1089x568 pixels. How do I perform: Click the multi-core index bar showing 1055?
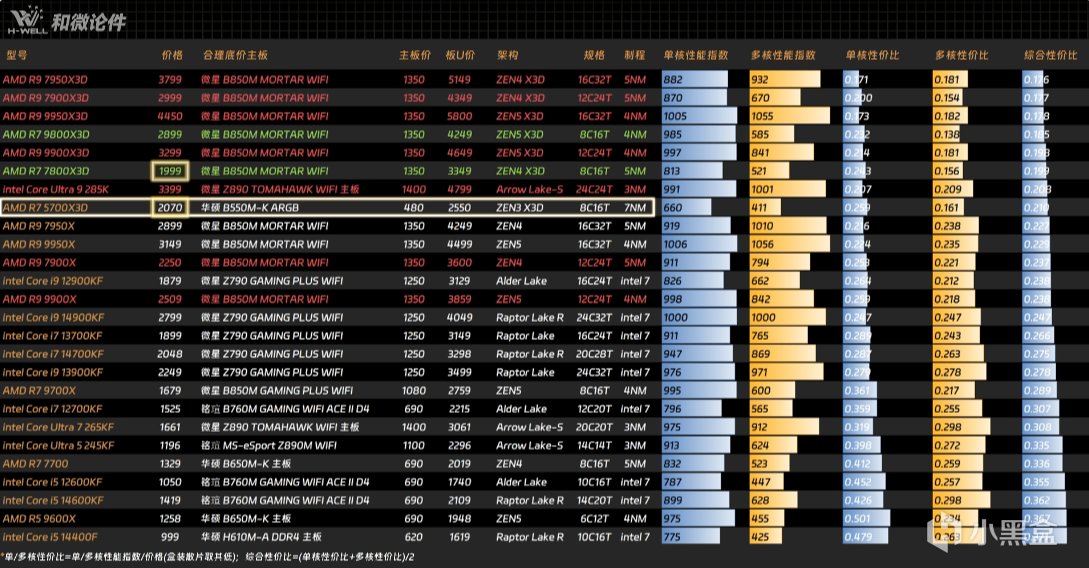point(790,116)
